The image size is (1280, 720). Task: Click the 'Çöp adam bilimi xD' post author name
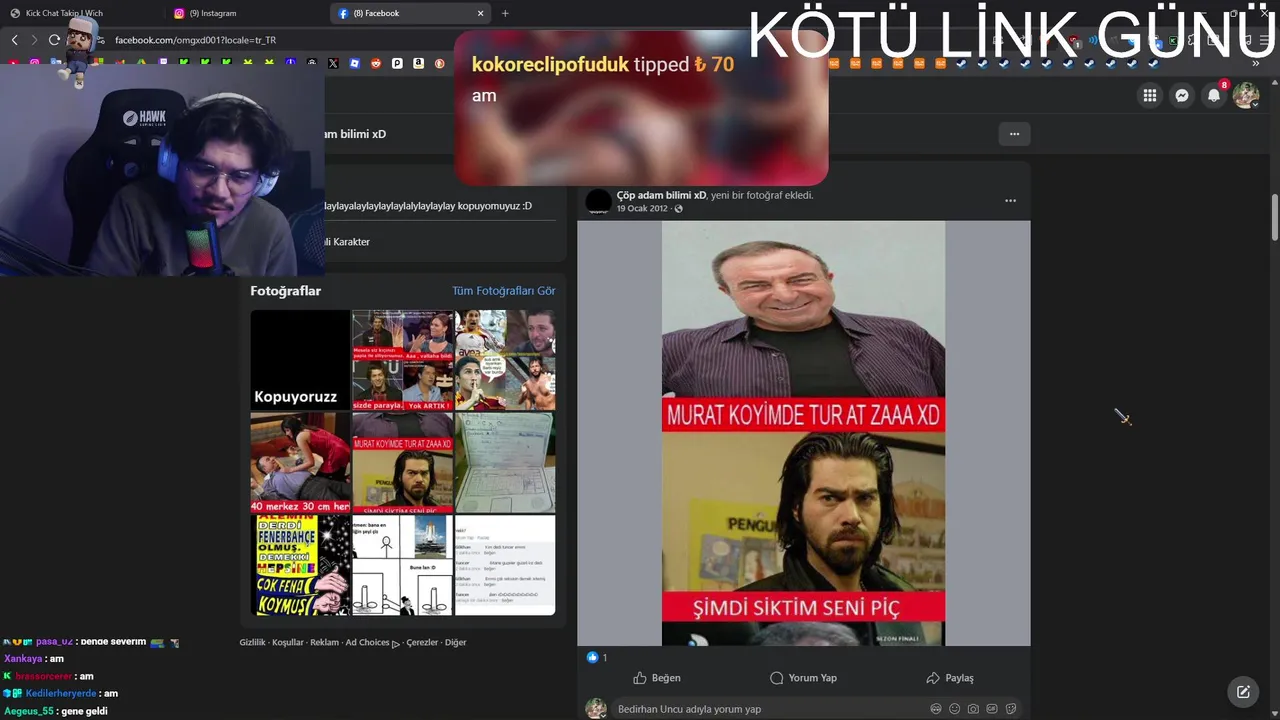coord(661,195)
